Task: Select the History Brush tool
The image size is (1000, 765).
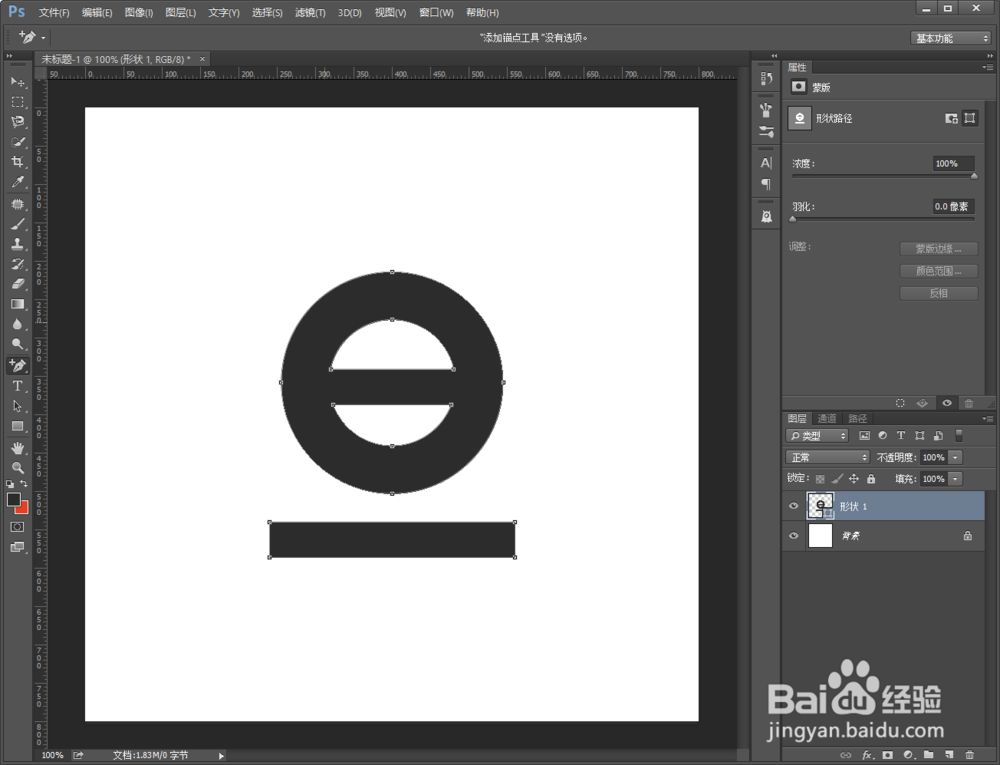Action: 17,264
